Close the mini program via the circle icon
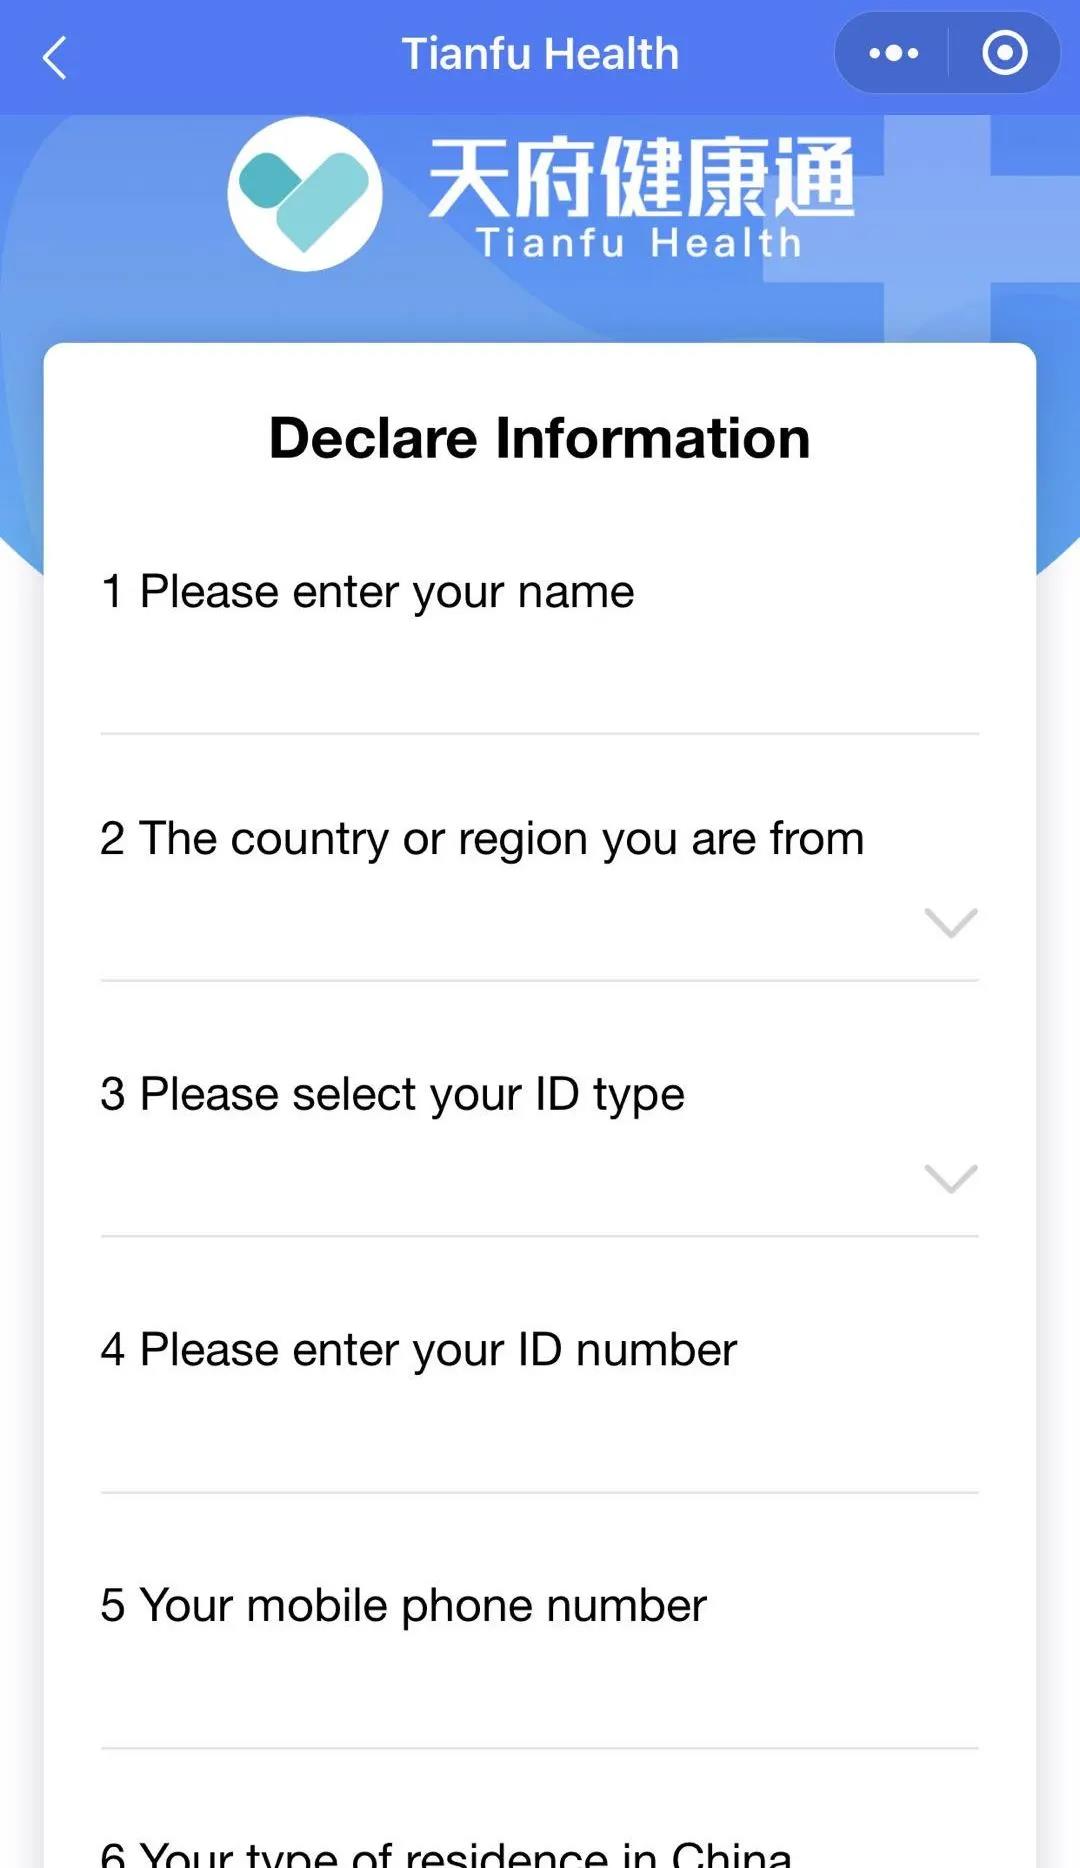This screenshot has height=1868, width=1080. point(1004,53)
